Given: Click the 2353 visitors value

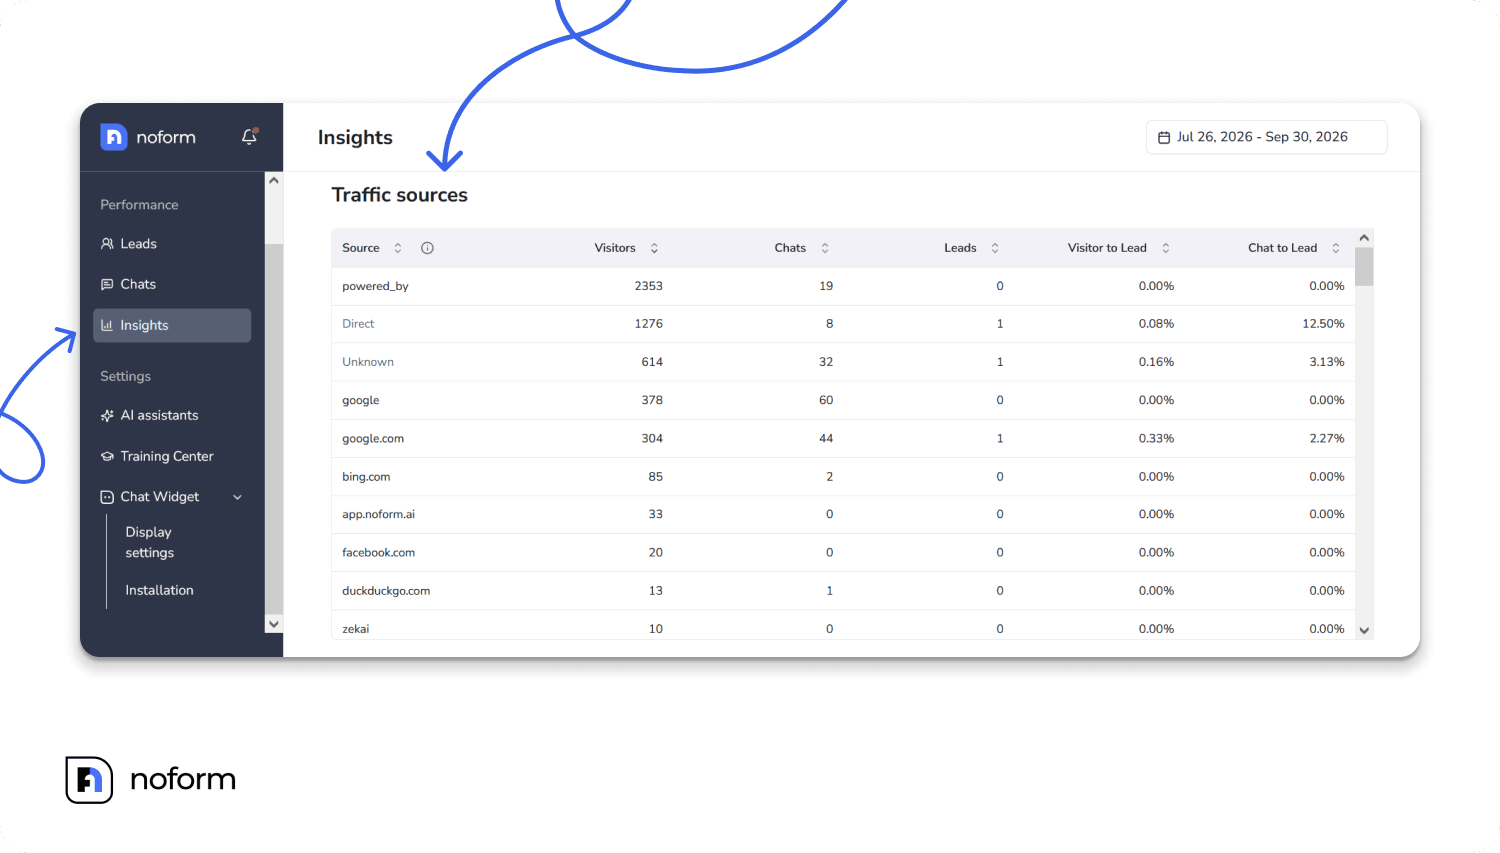Looking at the screenshot, I should [x=649, y=286].
